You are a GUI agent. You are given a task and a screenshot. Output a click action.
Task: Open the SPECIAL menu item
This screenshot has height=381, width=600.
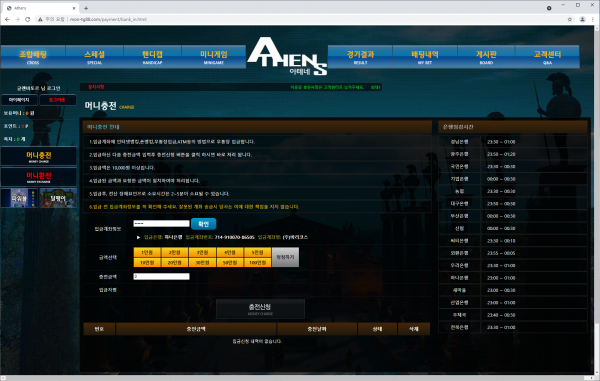(x=95, y=57)
